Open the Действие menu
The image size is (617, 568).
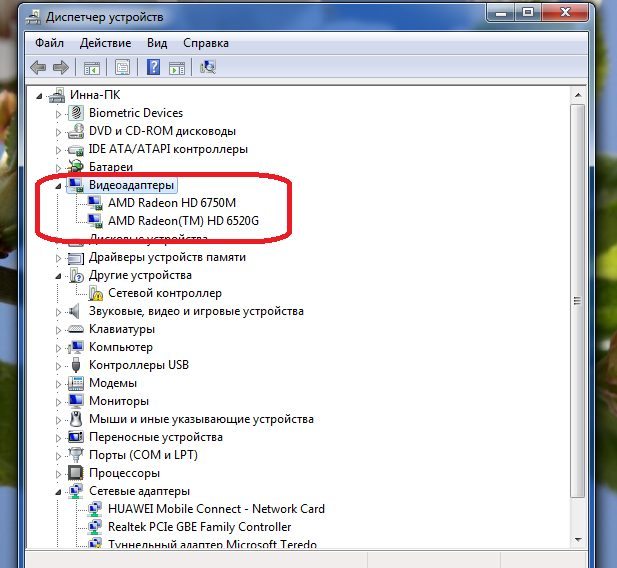pyautogui.click(x=105, y=43)
